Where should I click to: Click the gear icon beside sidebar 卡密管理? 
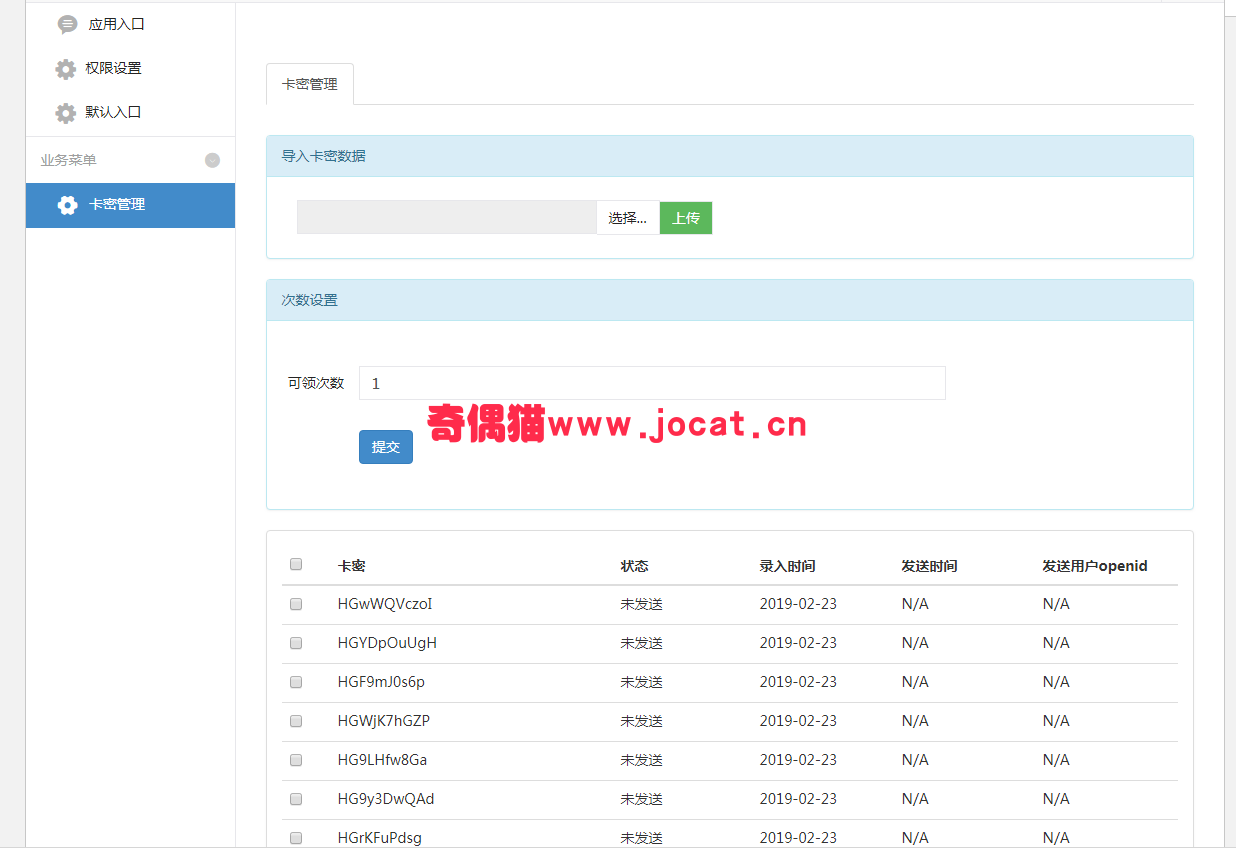[67, 205]
